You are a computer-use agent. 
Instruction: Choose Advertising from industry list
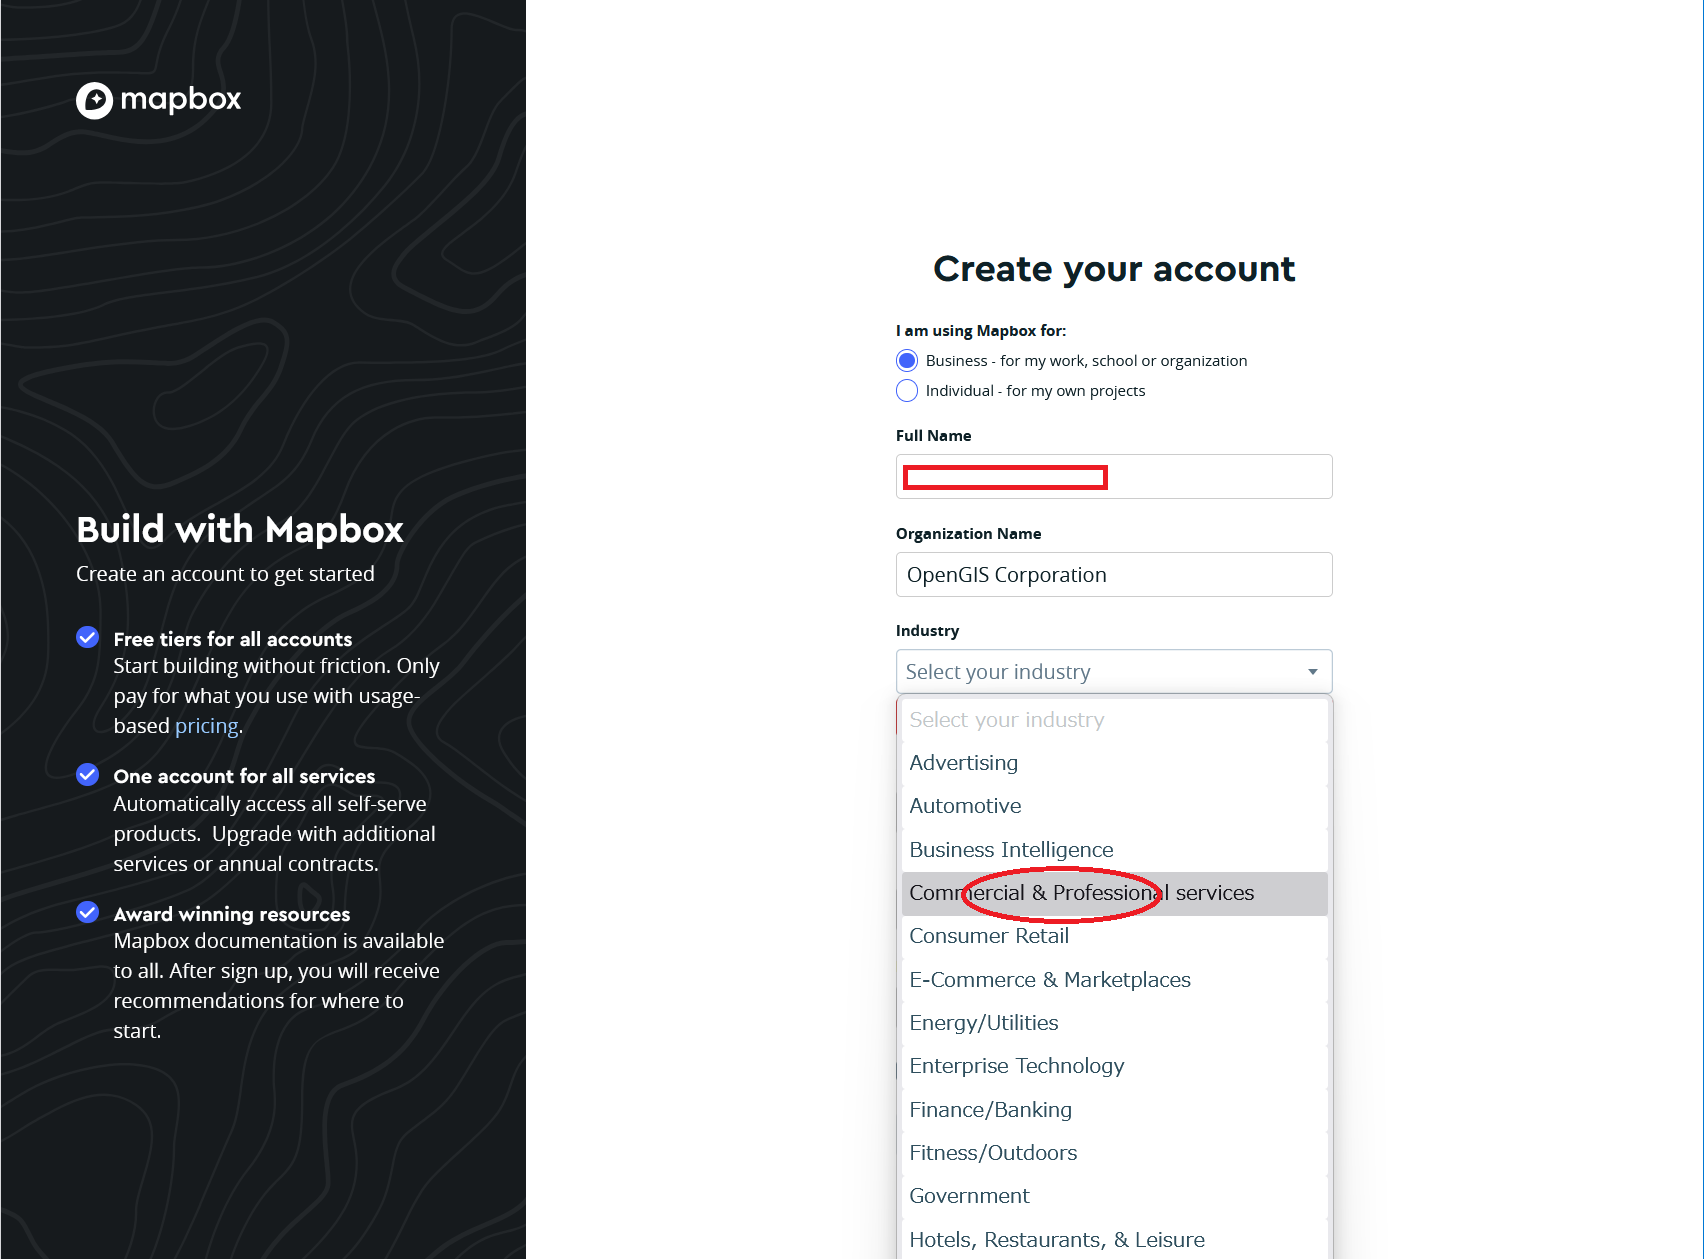tap(964, 763)
